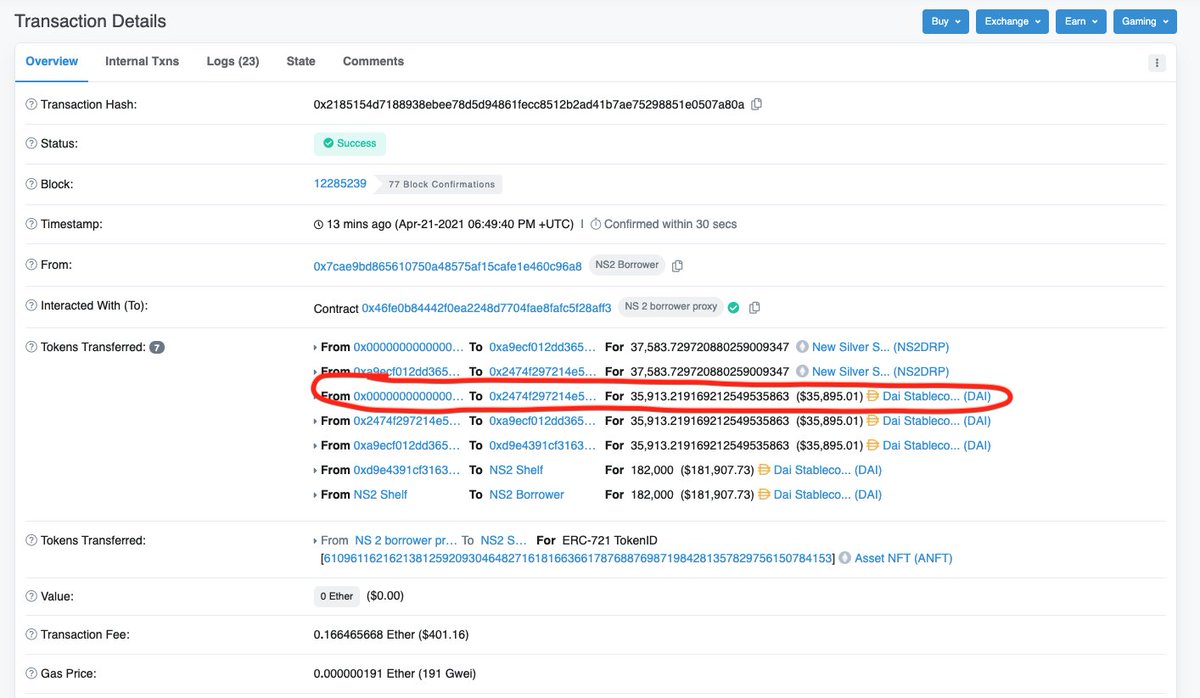Click help icon beside Tokens Transferred 7

31,348
